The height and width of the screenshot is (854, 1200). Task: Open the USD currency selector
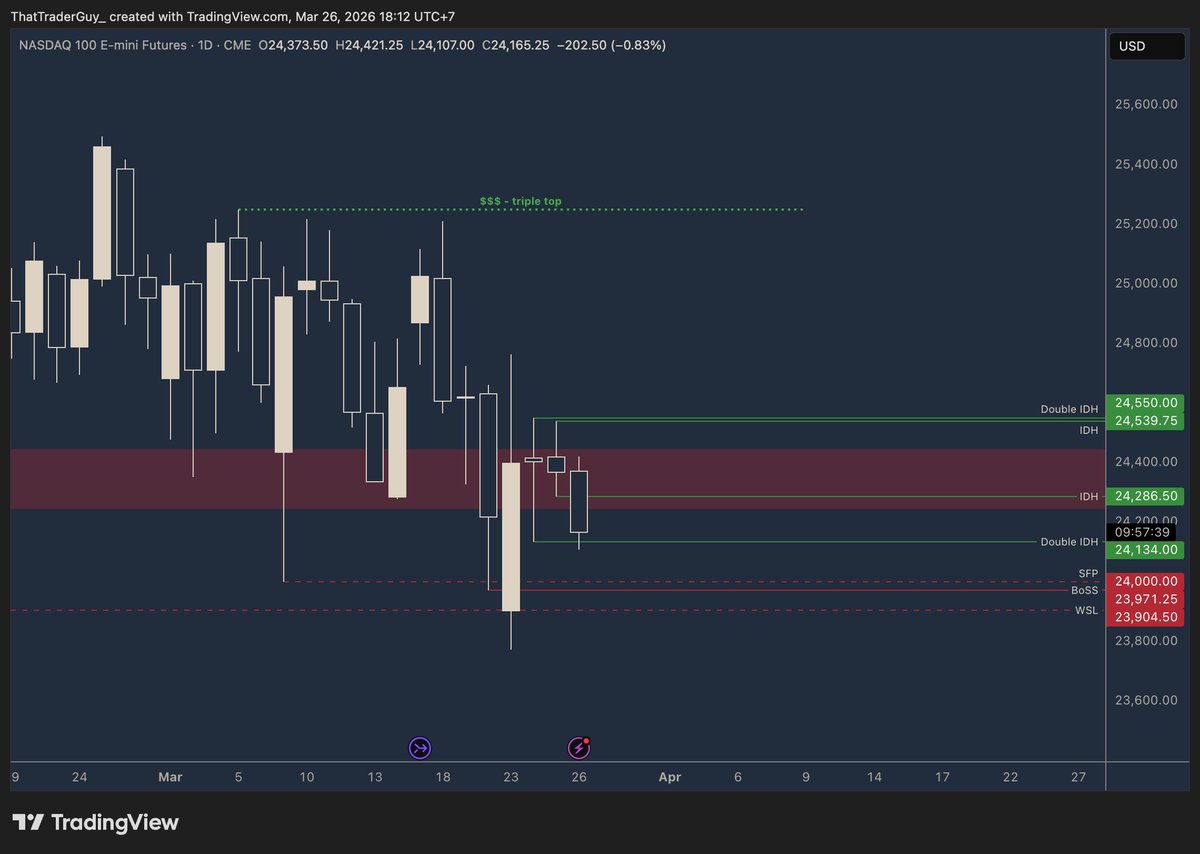pos(1146,46)
